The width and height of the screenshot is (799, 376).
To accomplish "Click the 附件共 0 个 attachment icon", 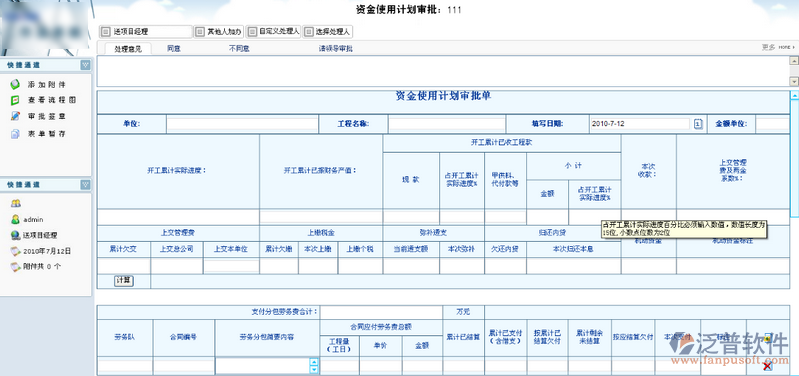I will 16,266.
